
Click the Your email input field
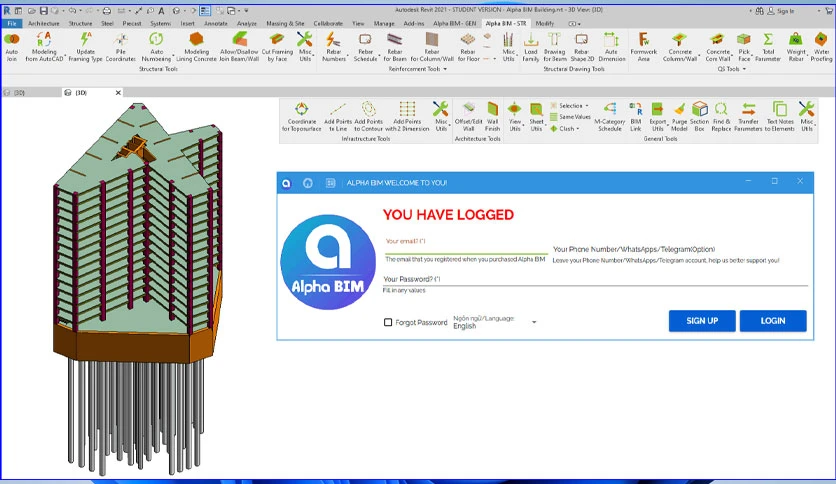pos(467,246)
